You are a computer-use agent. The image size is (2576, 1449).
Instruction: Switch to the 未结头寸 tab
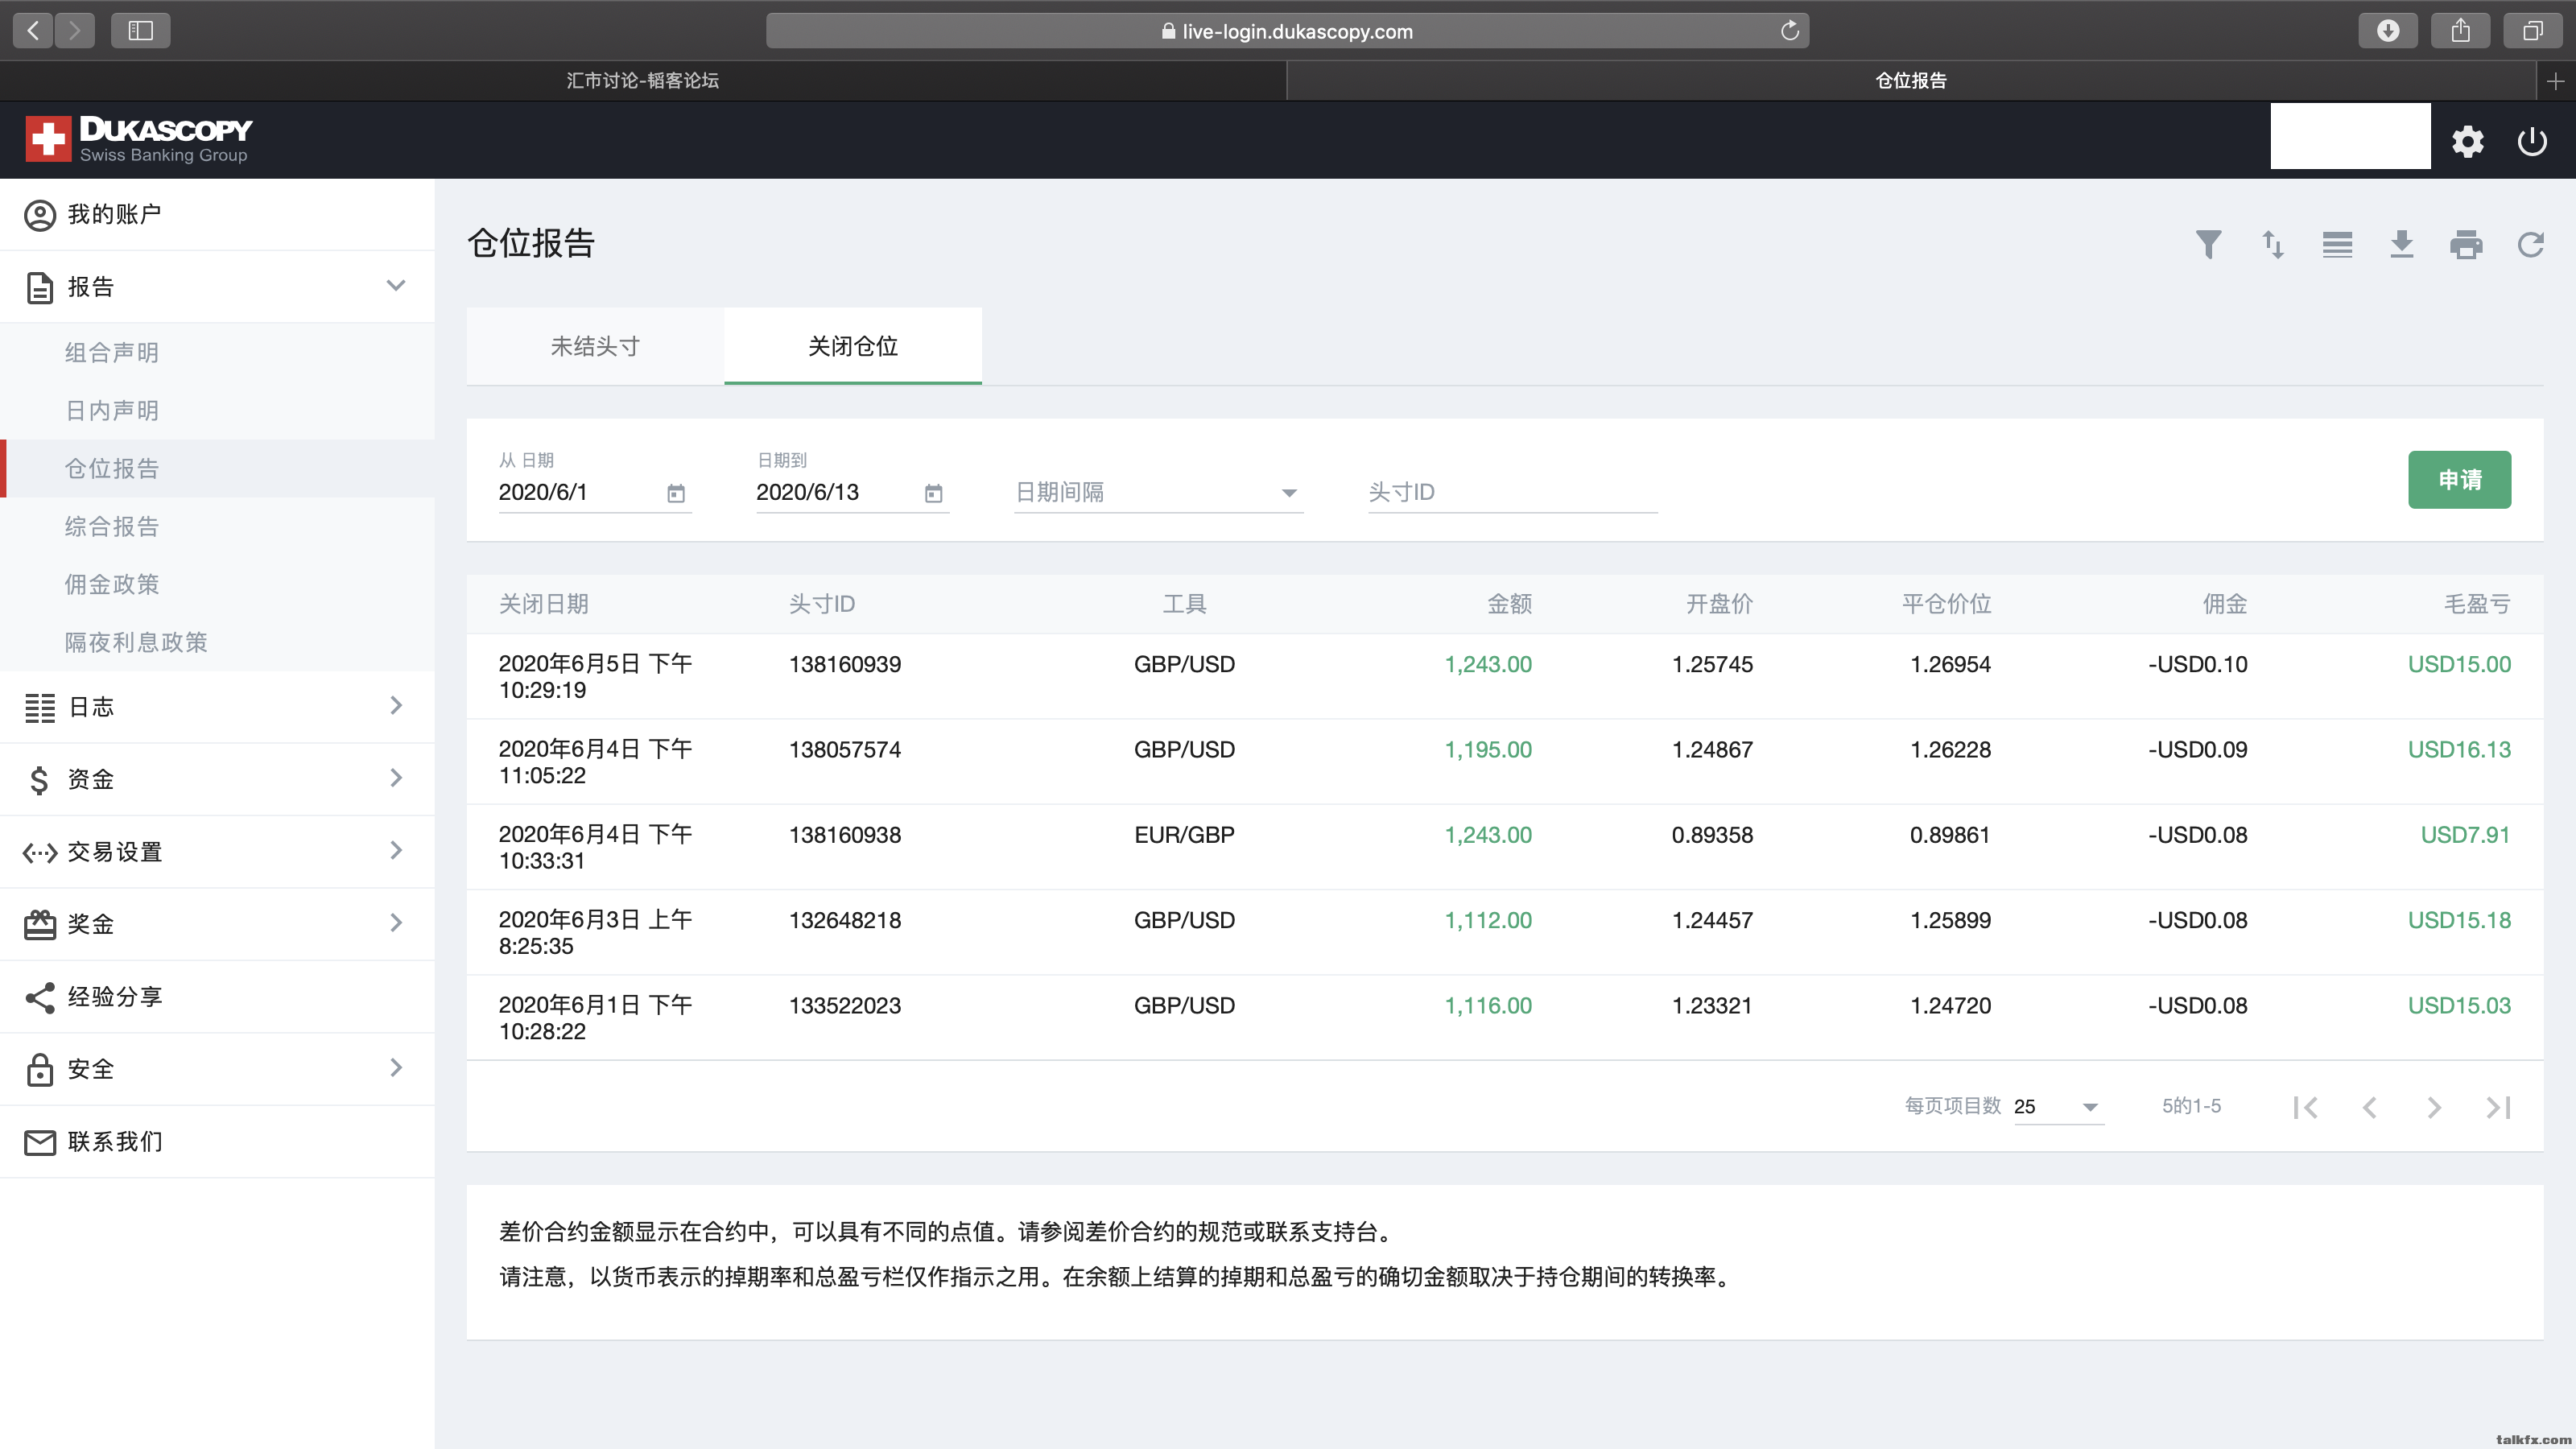coord(595,346)
